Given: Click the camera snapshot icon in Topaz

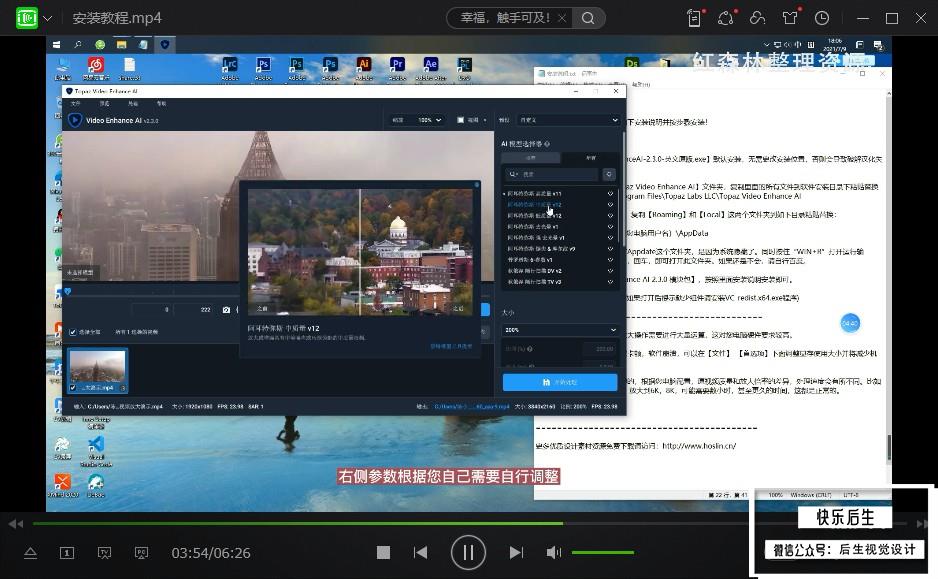Looking at the screenshot, I should click(x=226, y=309).
